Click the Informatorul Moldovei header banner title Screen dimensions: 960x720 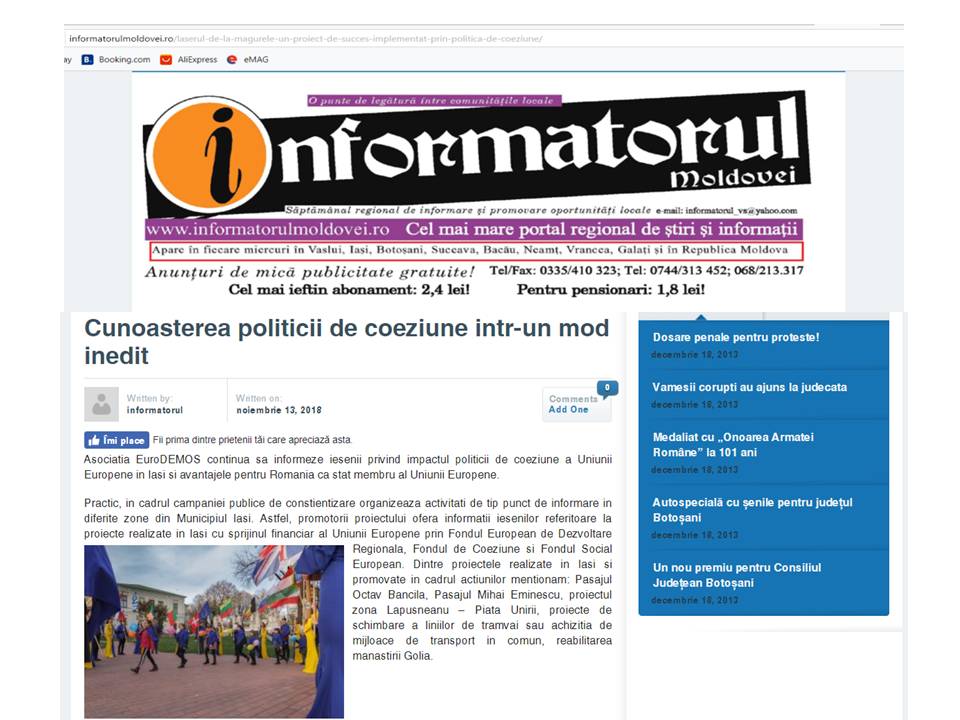478,154
